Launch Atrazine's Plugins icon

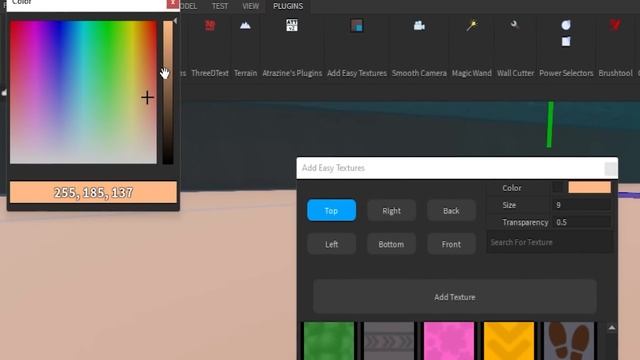[x=292, y=25]
